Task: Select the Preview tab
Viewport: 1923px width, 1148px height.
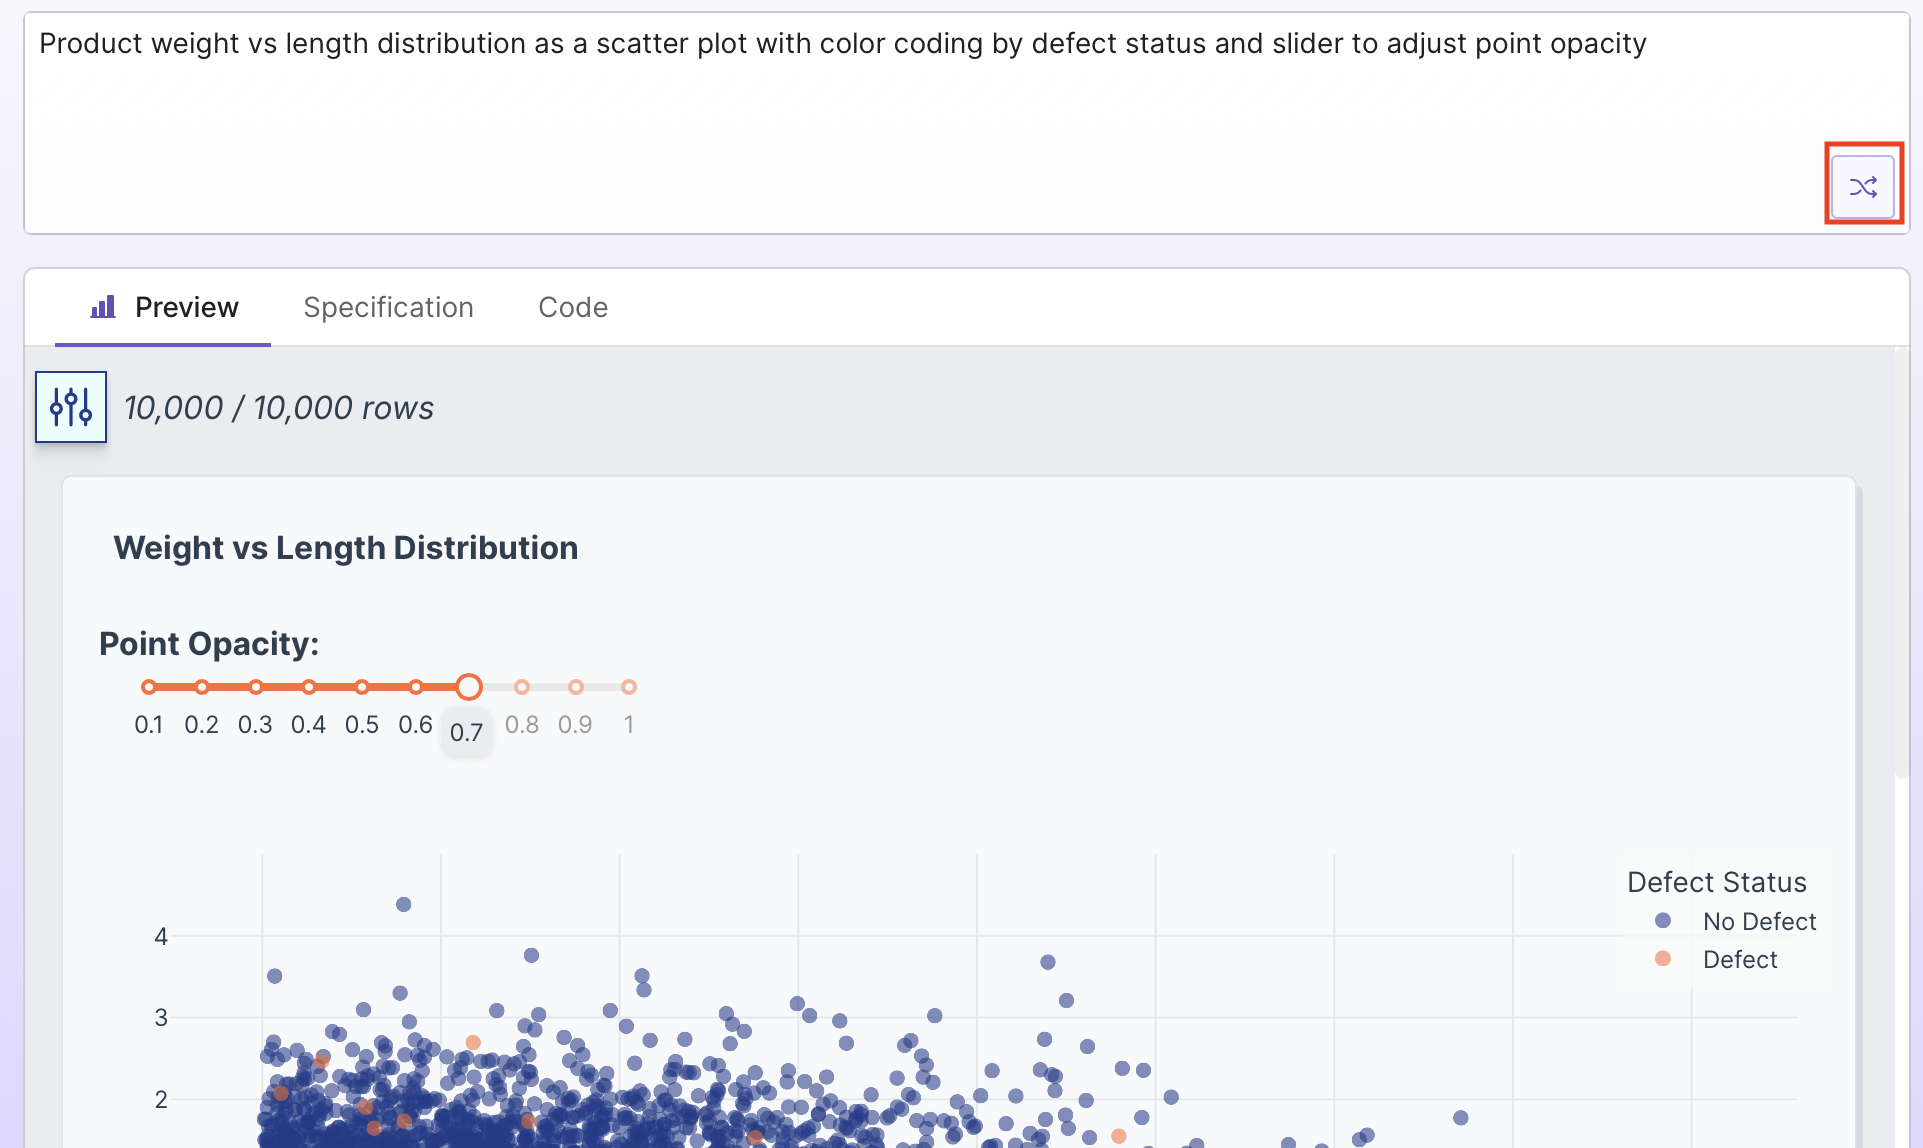Action: tap(186, 307)
